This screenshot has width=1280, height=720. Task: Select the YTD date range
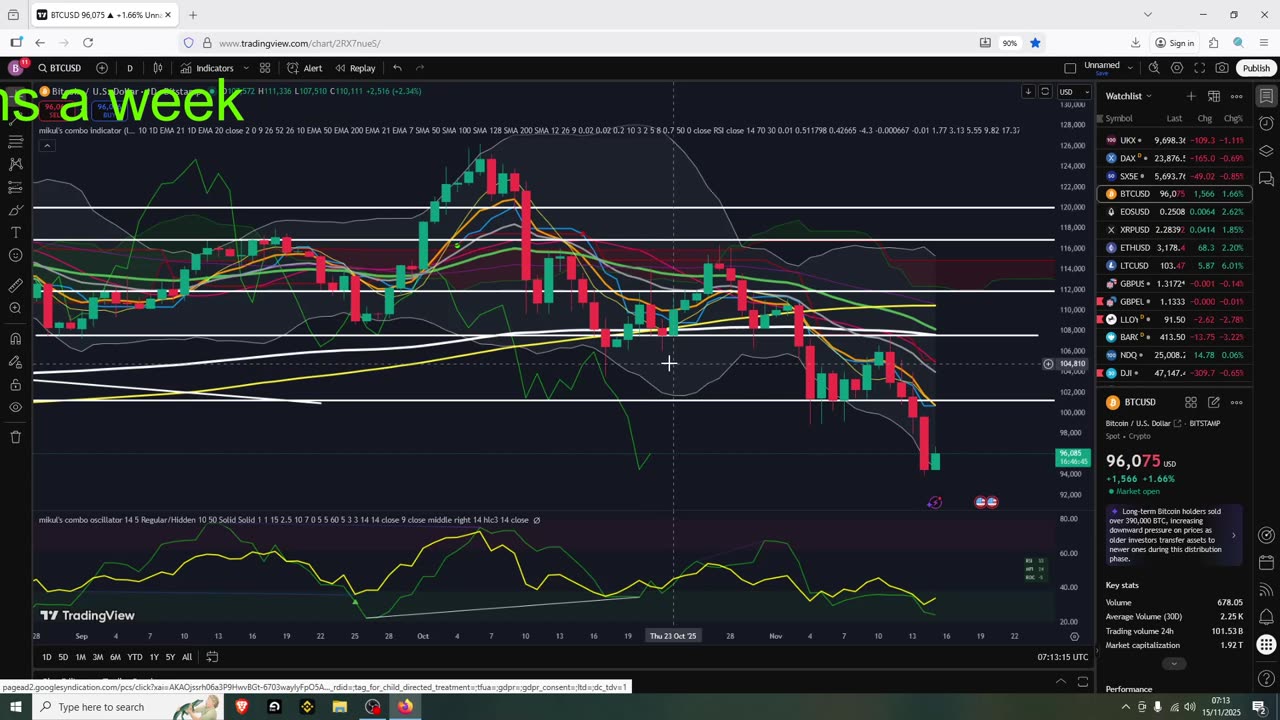click(x=134, y=657)
